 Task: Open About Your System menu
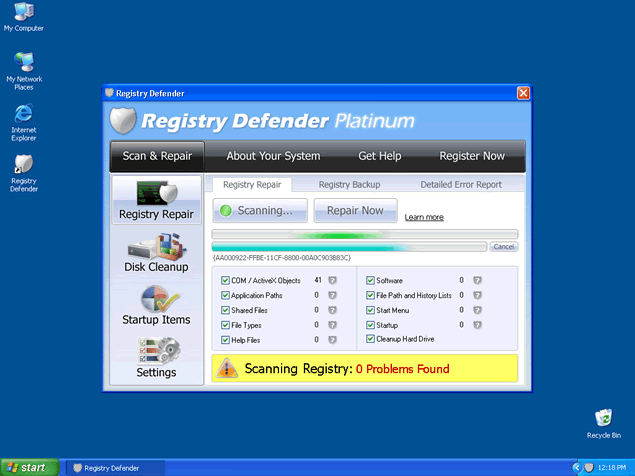click(273, 156)
